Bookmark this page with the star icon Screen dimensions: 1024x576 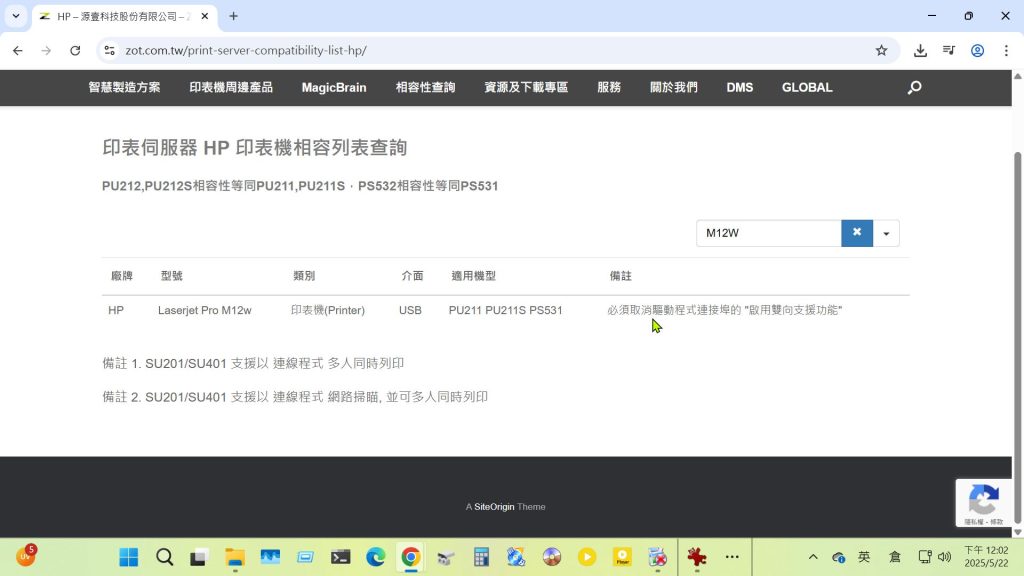click(x=881, y=50)
